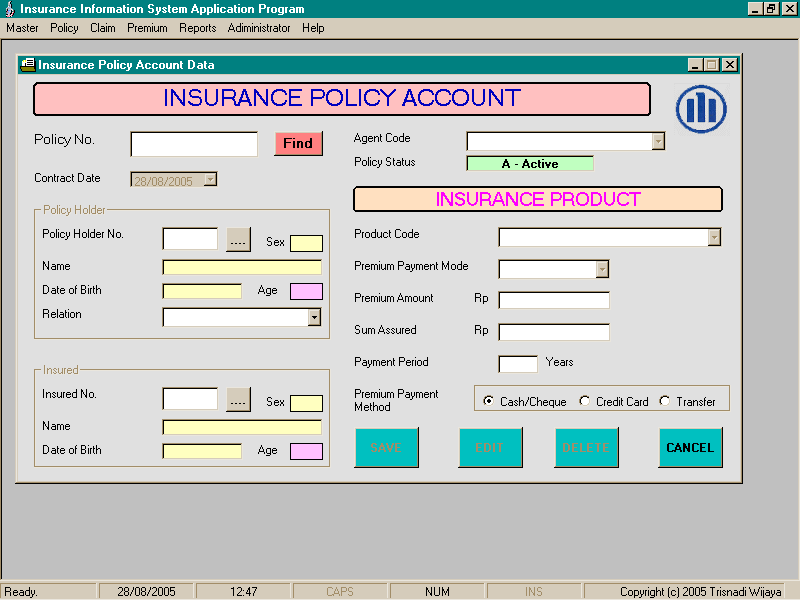Expand the Premium Payment Mode dropdown
This screenshot has height=600, width=800.
coord(602,268)
